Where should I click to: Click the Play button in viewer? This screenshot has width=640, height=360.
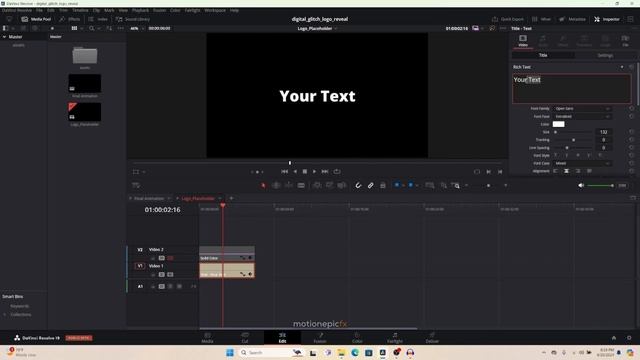click(314, 172)
